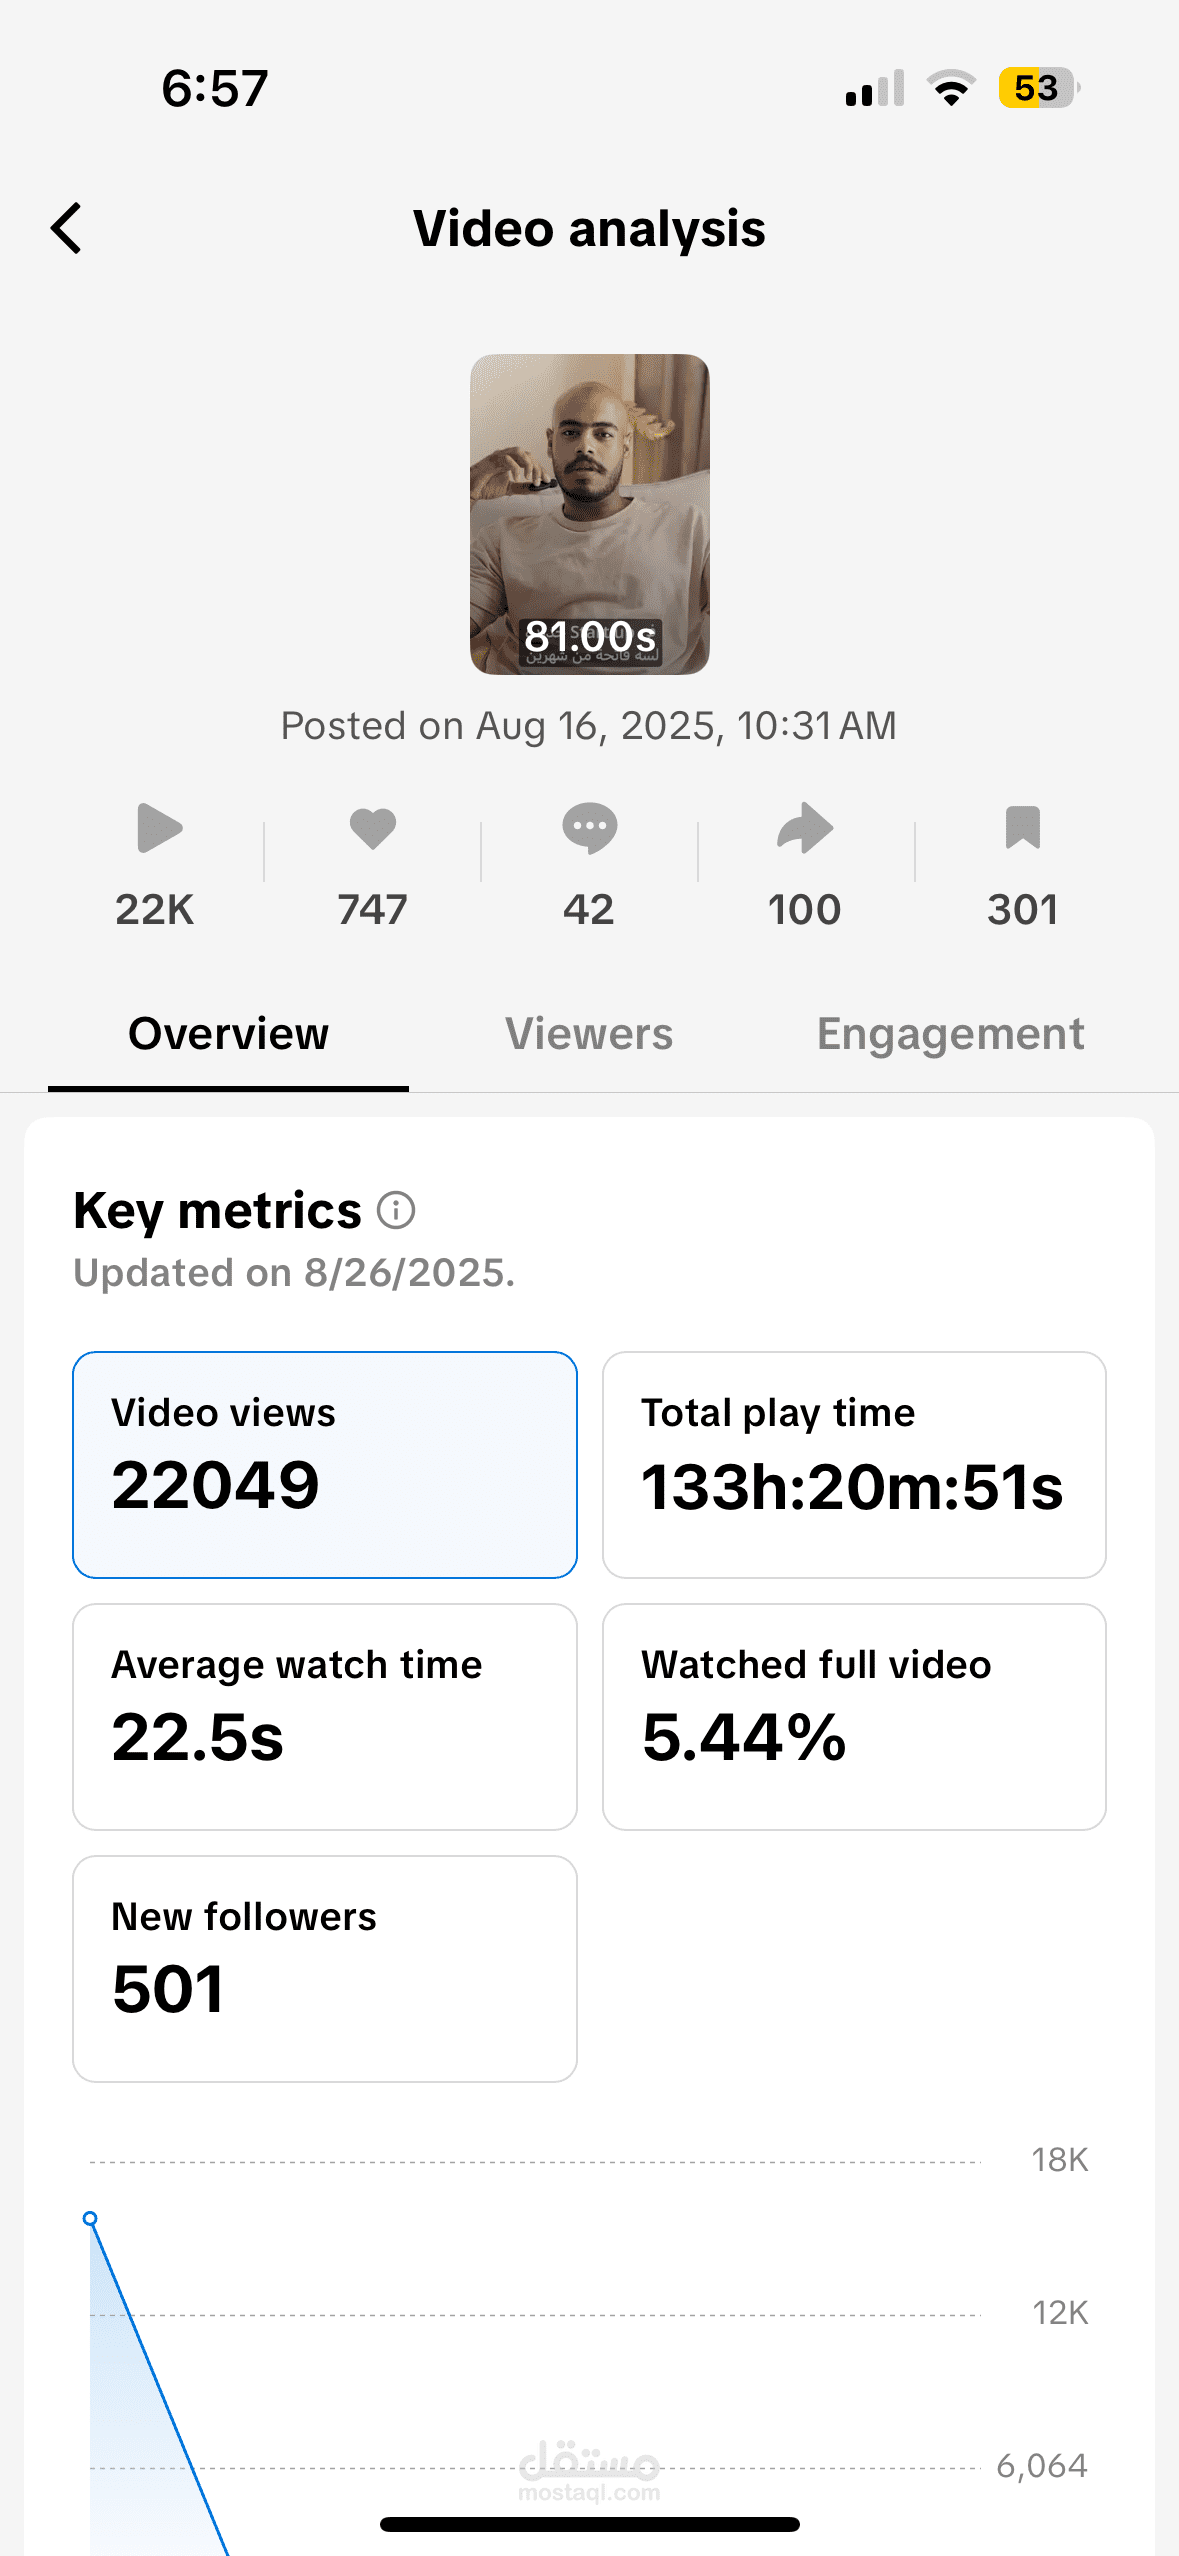
Task: Select the Total play time card
Action: [x=854, y=1465]
